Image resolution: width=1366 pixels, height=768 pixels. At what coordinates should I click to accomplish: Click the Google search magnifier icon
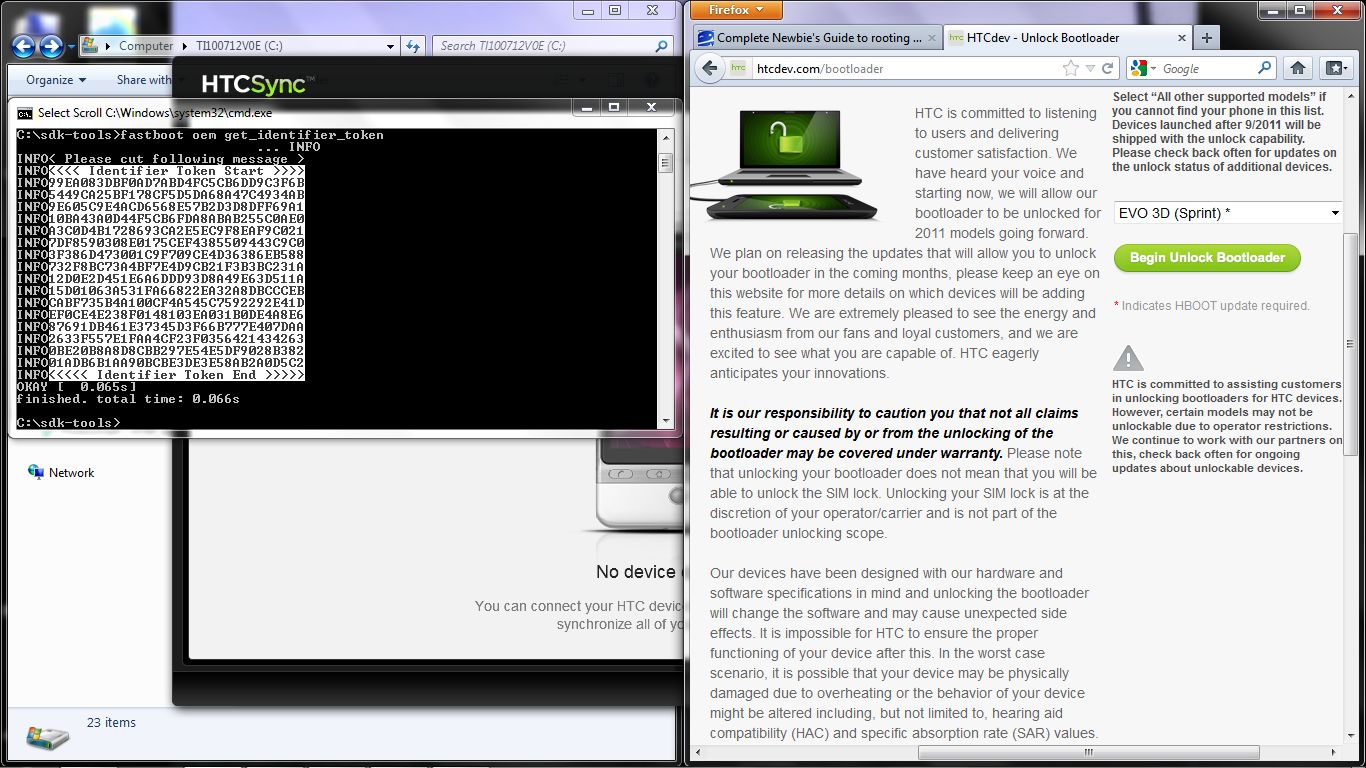[x=1265, y=68]
